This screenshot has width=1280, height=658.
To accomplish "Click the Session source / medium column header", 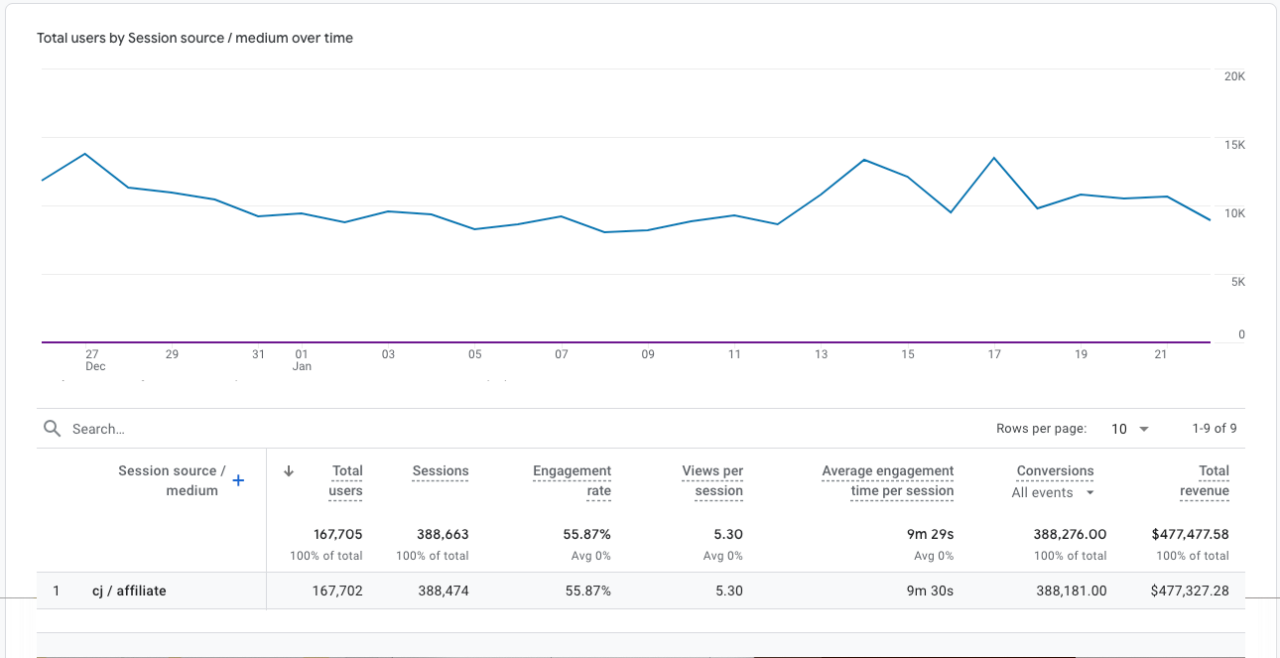I will [170, 481].
